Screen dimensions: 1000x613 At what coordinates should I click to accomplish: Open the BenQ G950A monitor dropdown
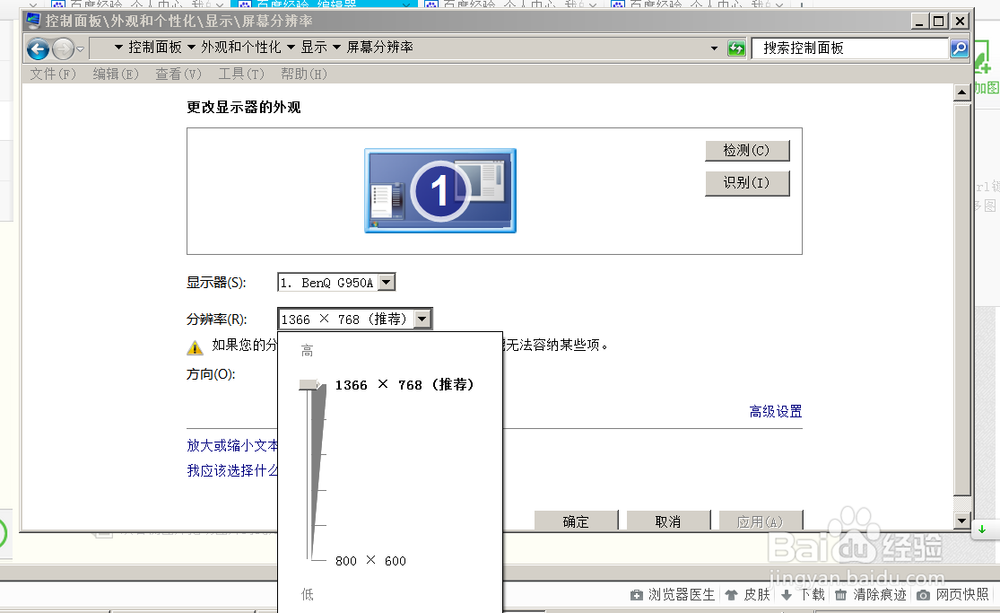coord(385,281)
